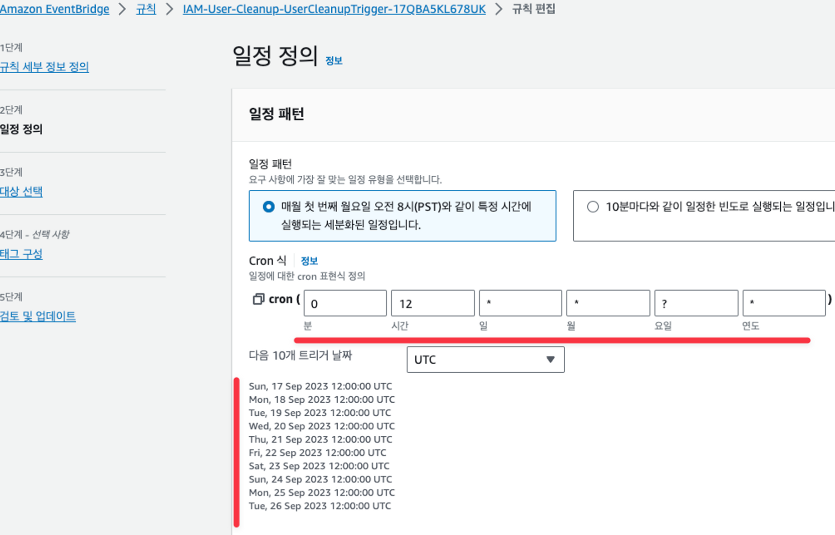The width and height of the screenshot is (835, 535).
Task: Click the 요일 cron field with question mark
Action: coord(696,303)
